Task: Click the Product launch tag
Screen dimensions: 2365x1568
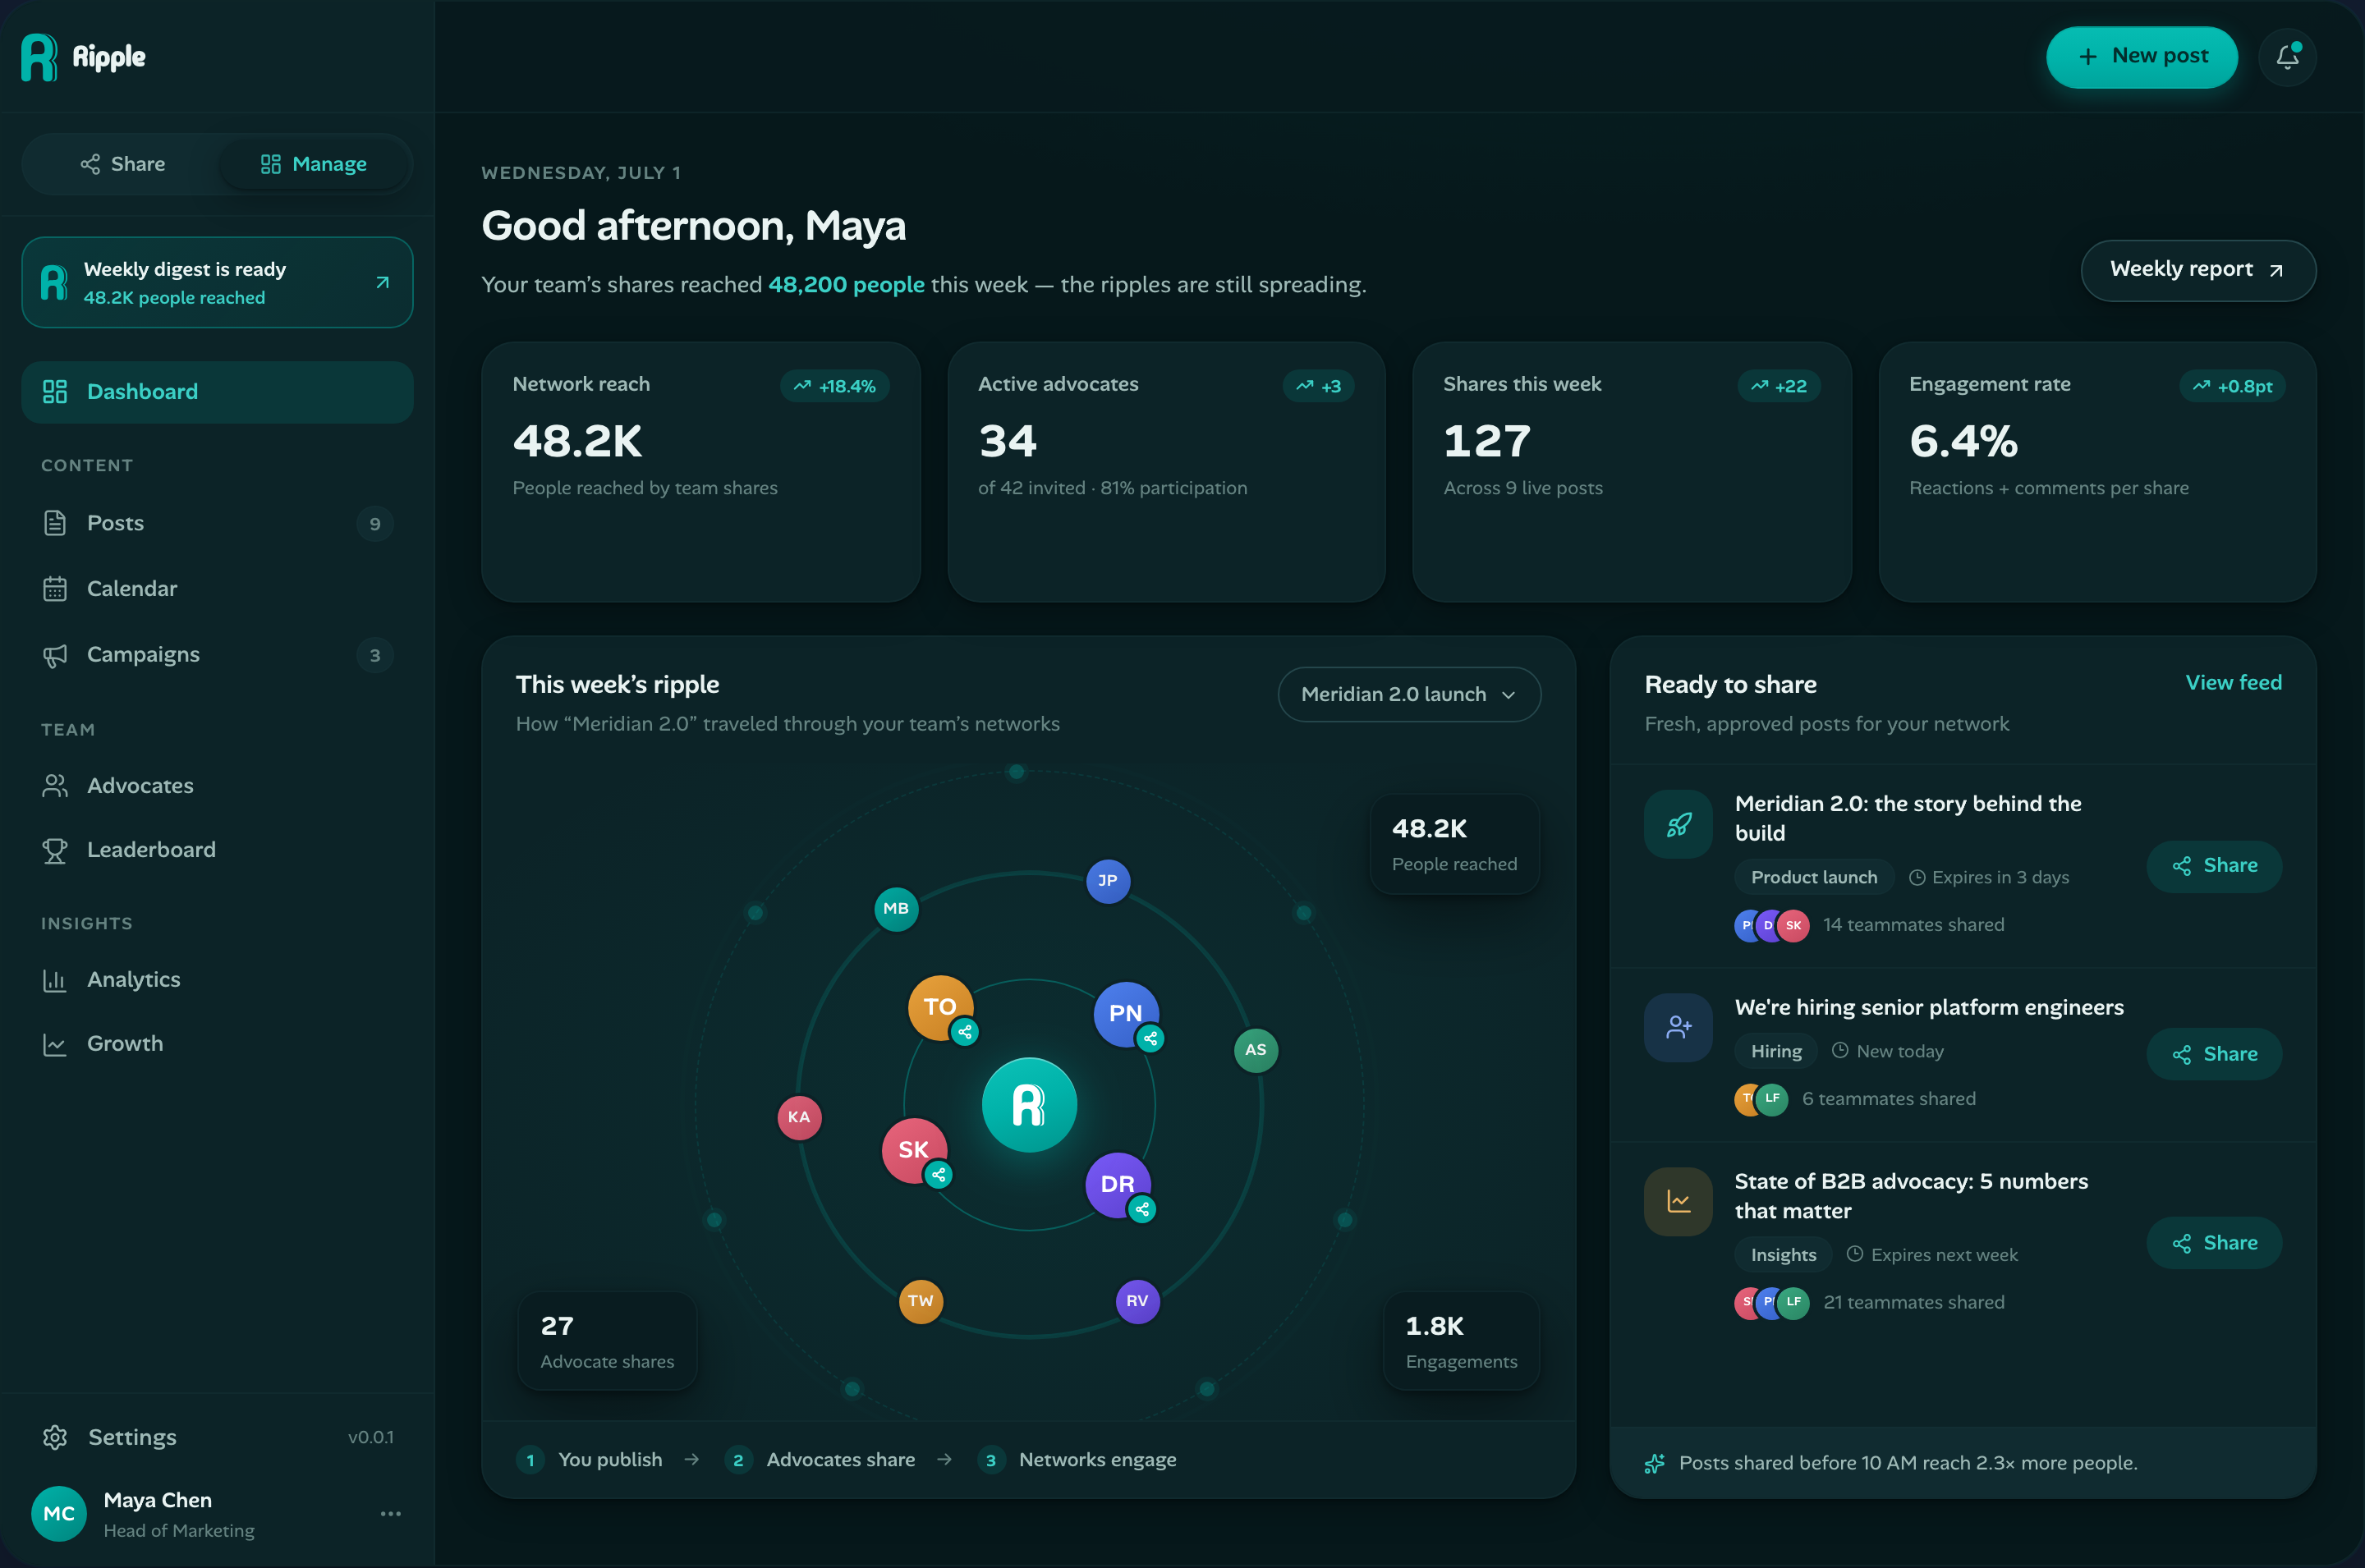Action: (x=1814, y=878)
